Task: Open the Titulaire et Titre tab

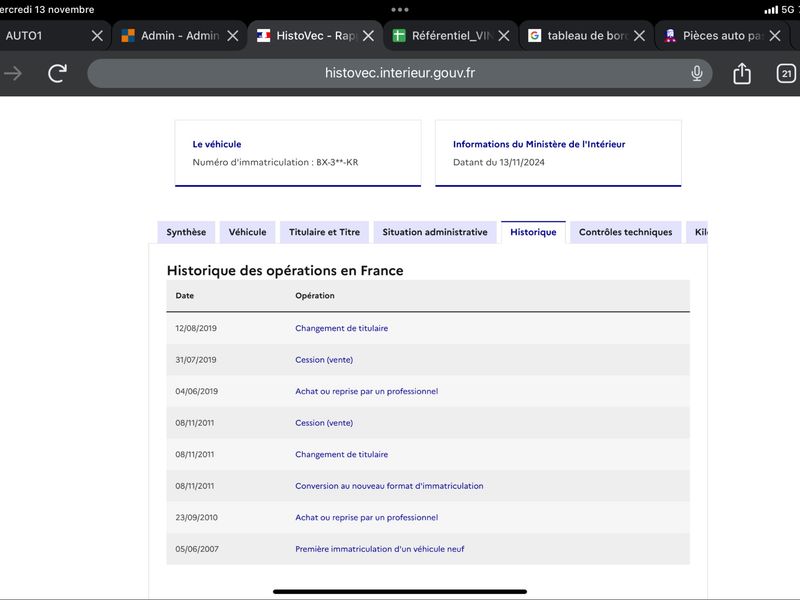Action: coord(324,232)
